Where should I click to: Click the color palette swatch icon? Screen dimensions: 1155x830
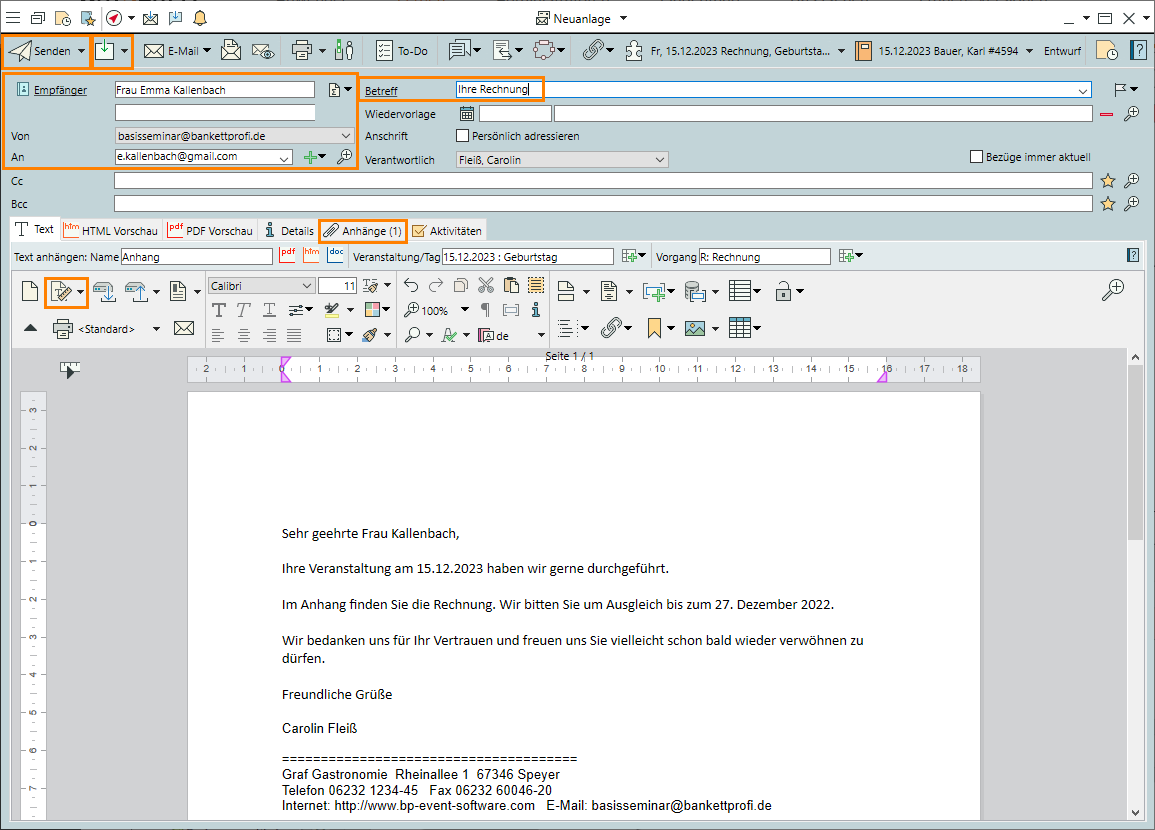coord(372,310)
